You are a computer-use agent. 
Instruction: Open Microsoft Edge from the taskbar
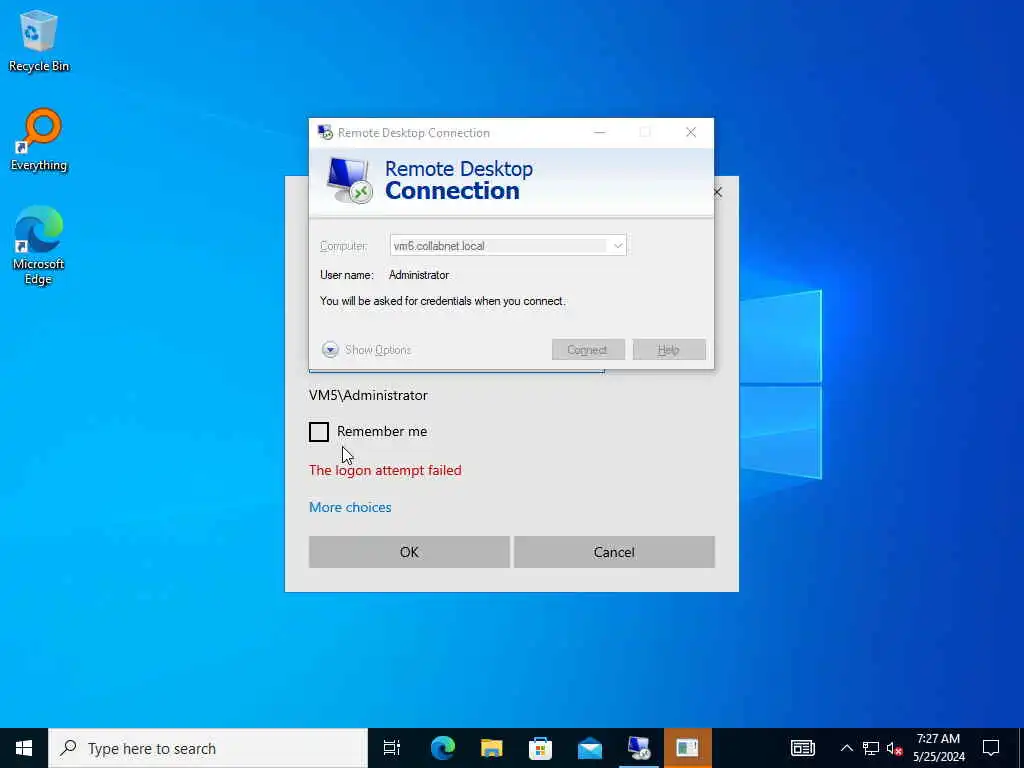(x=442, y=748)
